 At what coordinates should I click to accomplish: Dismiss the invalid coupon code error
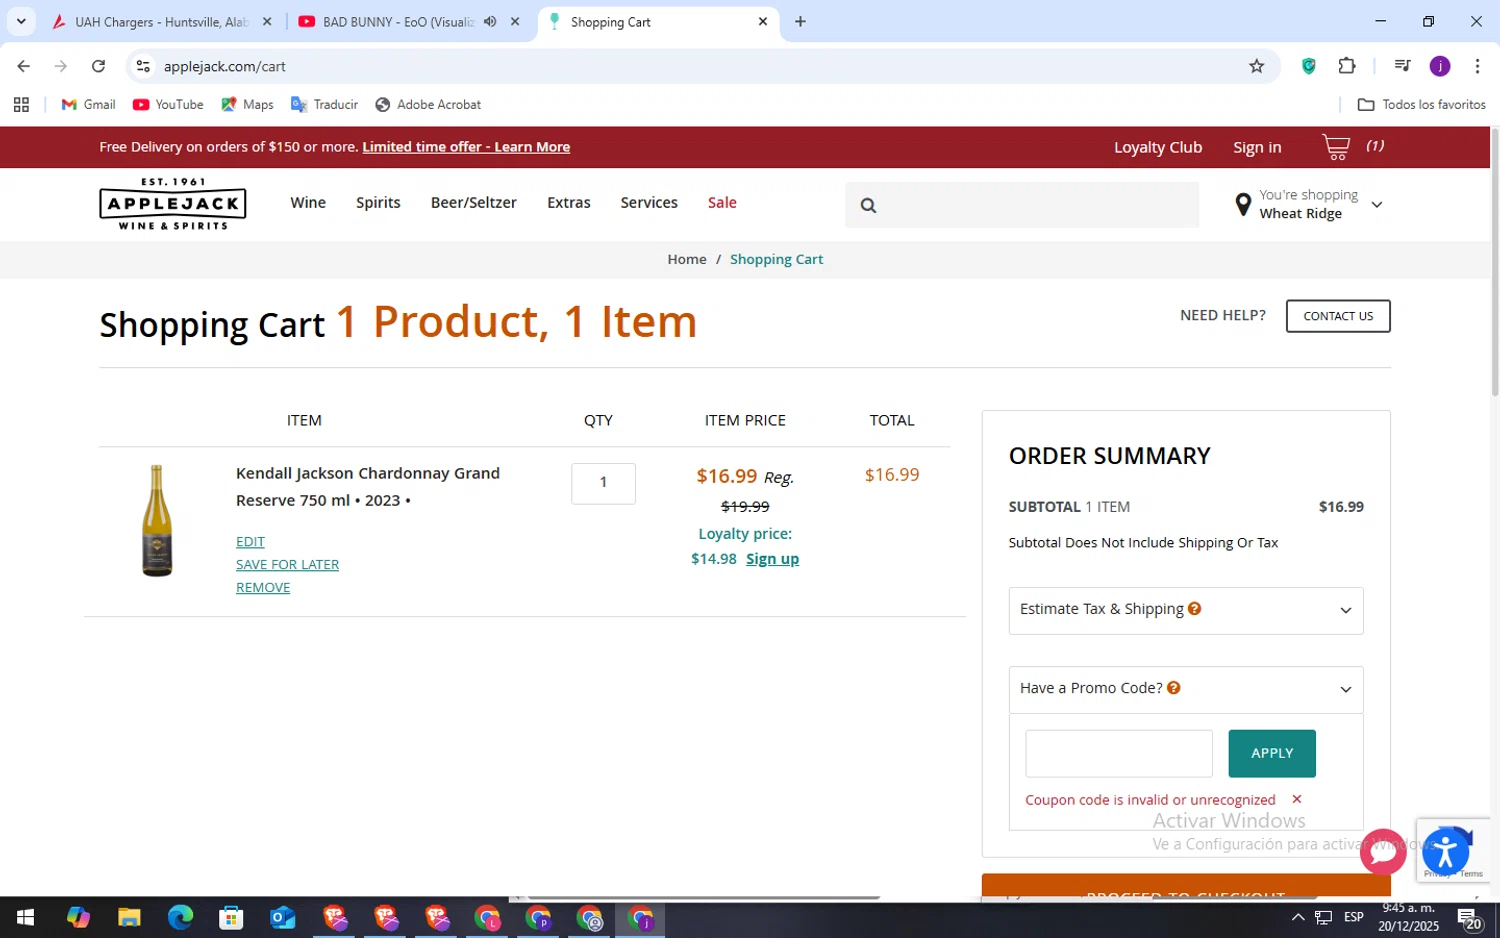pyautogui.click(x=1297, y=799)
